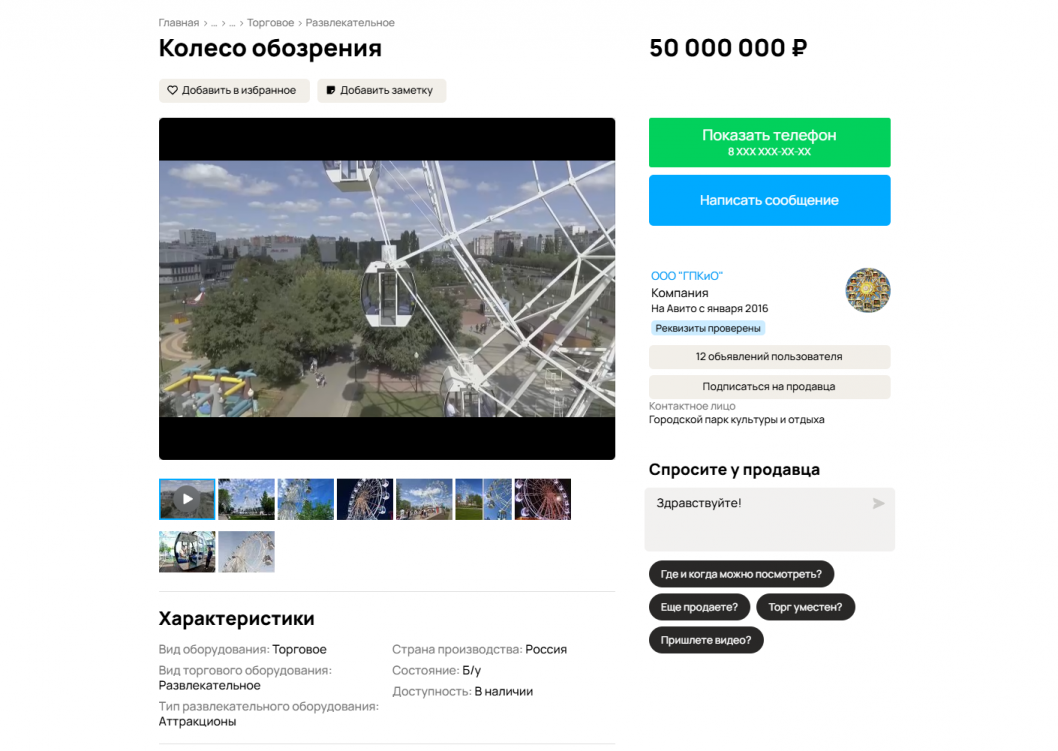Play the video thumbnail with the play icon

pos(187,499)
